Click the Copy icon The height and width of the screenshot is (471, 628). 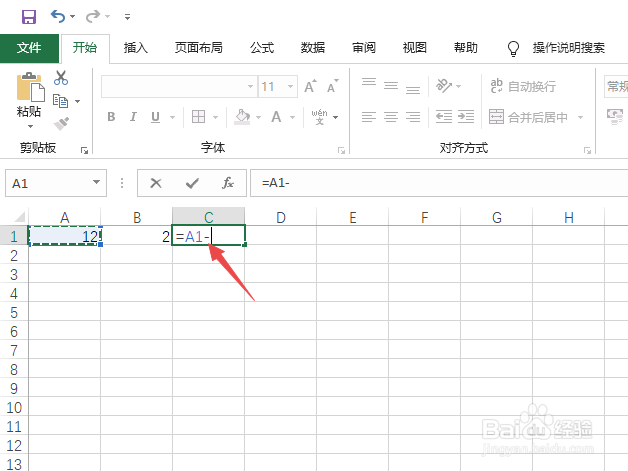60,101
